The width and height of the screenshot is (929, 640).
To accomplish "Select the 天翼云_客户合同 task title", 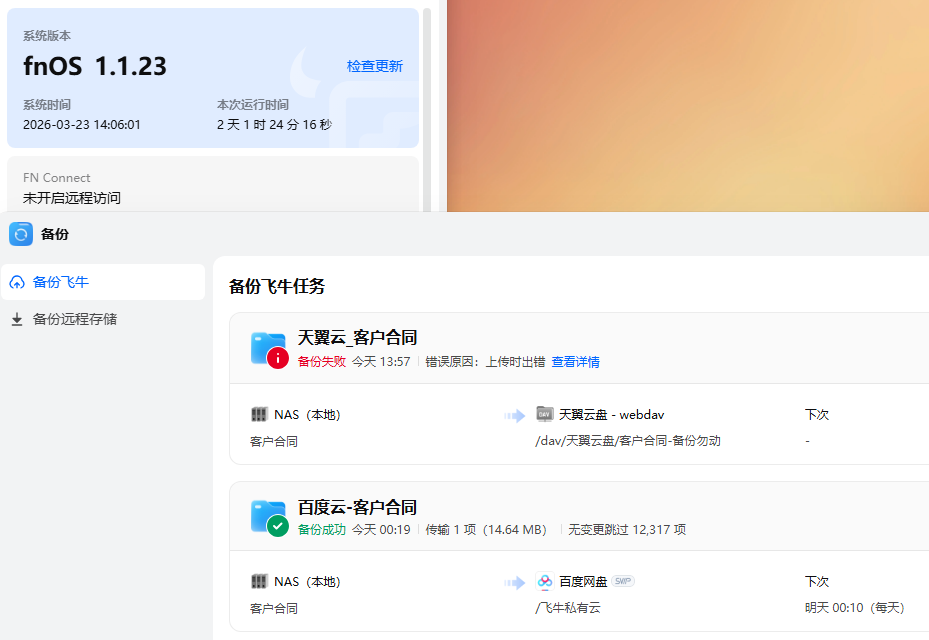I will click(357, 338).
